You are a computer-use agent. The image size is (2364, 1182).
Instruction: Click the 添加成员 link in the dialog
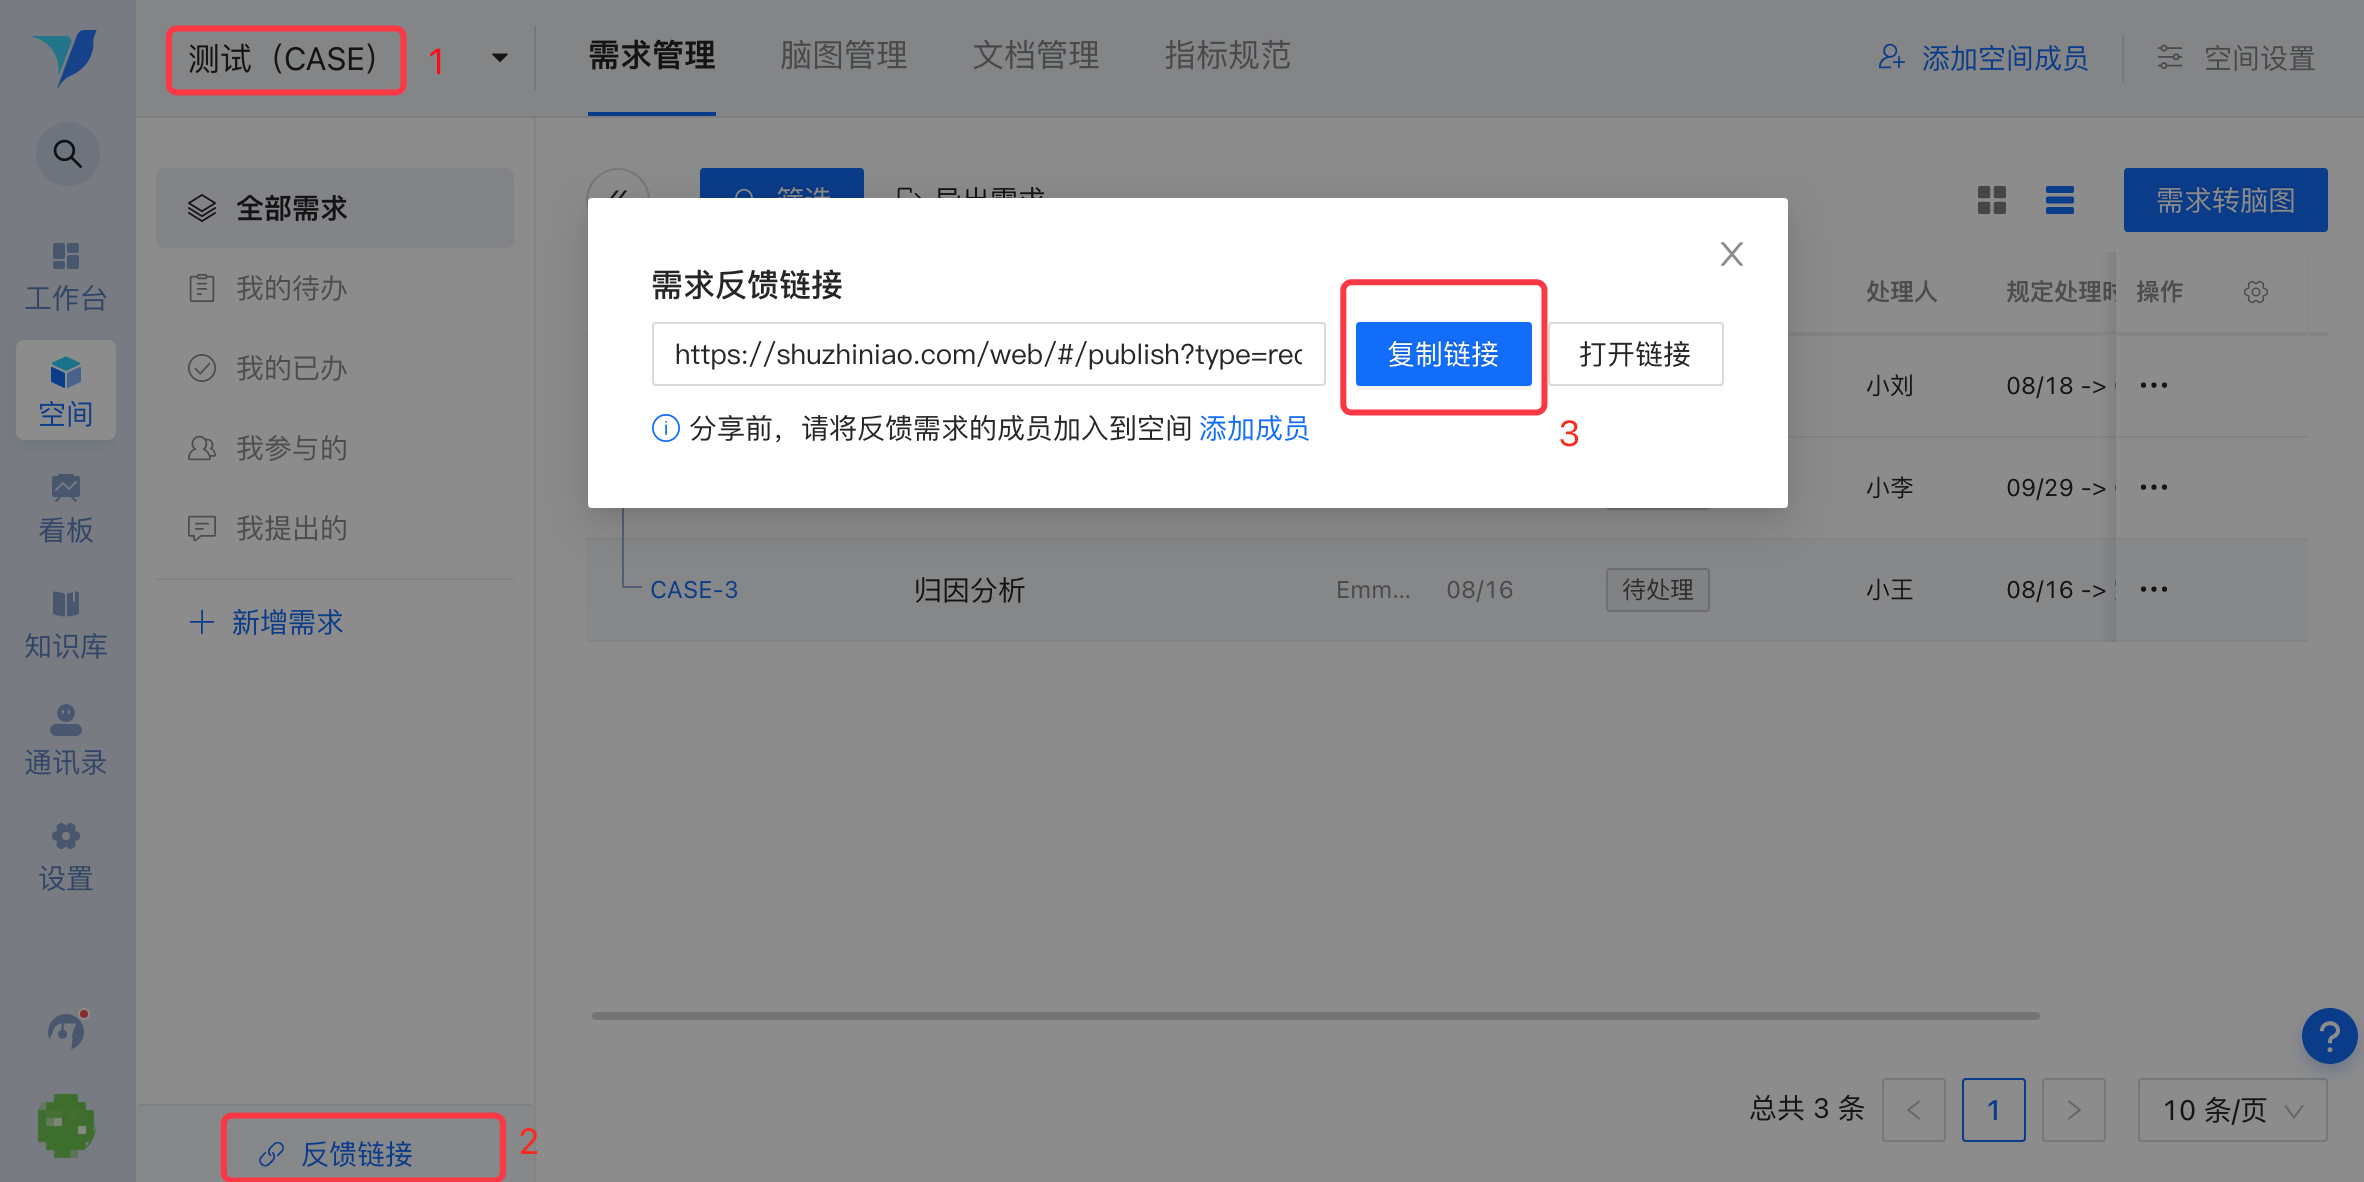(x=1253, y=429)
